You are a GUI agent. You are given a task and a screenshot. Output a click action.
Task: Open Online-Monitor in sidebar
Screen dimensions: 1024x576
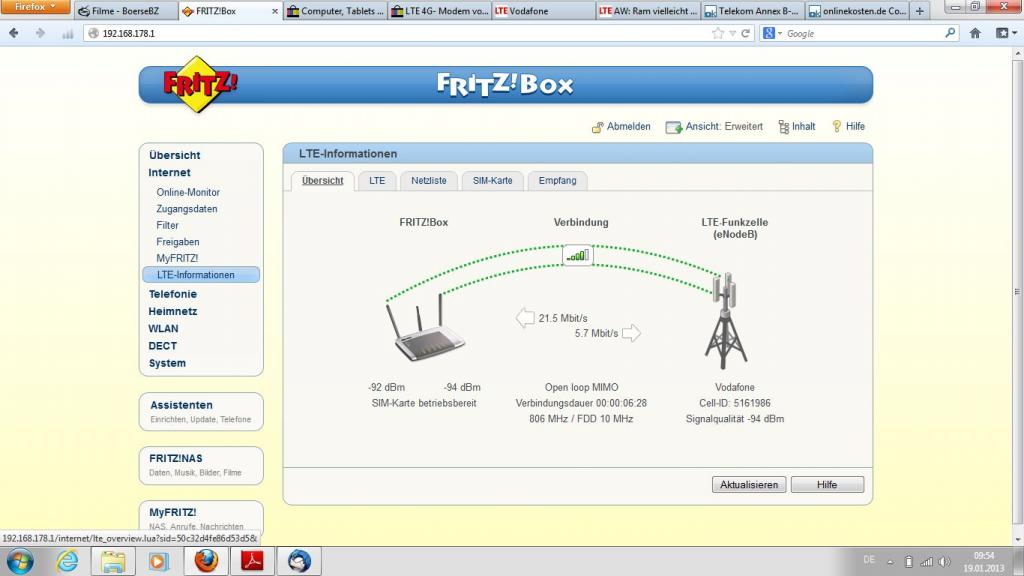click(x=188, y=193)
